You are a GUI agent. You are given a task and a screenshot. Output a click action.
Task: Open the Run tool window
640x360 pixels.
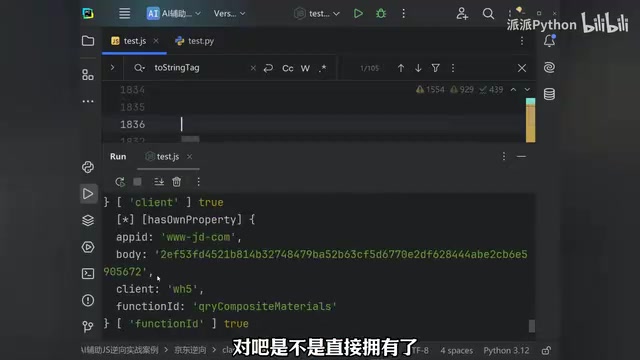coord(88,193)
